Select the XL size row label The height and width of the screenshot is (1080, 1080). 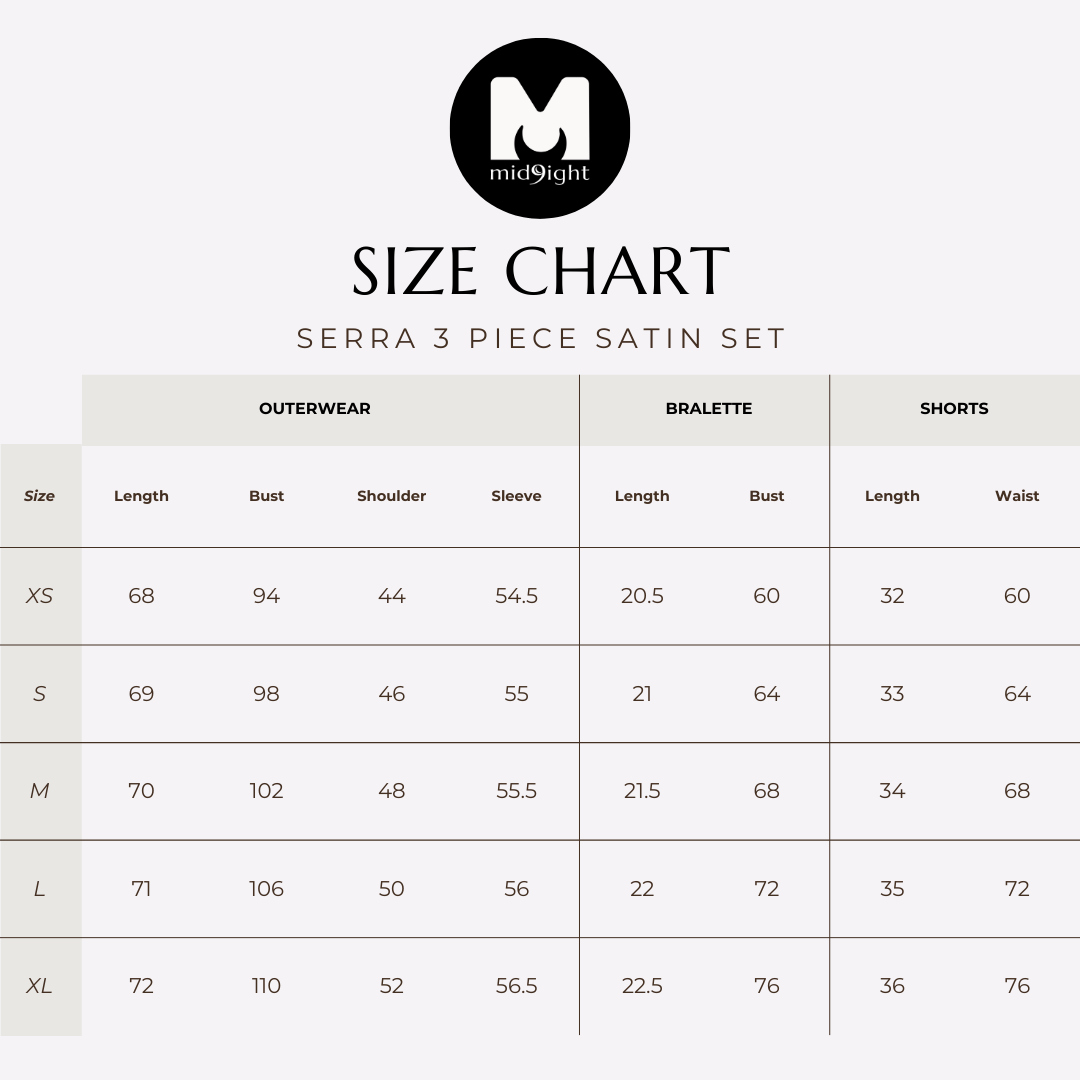tap(40, 986)
